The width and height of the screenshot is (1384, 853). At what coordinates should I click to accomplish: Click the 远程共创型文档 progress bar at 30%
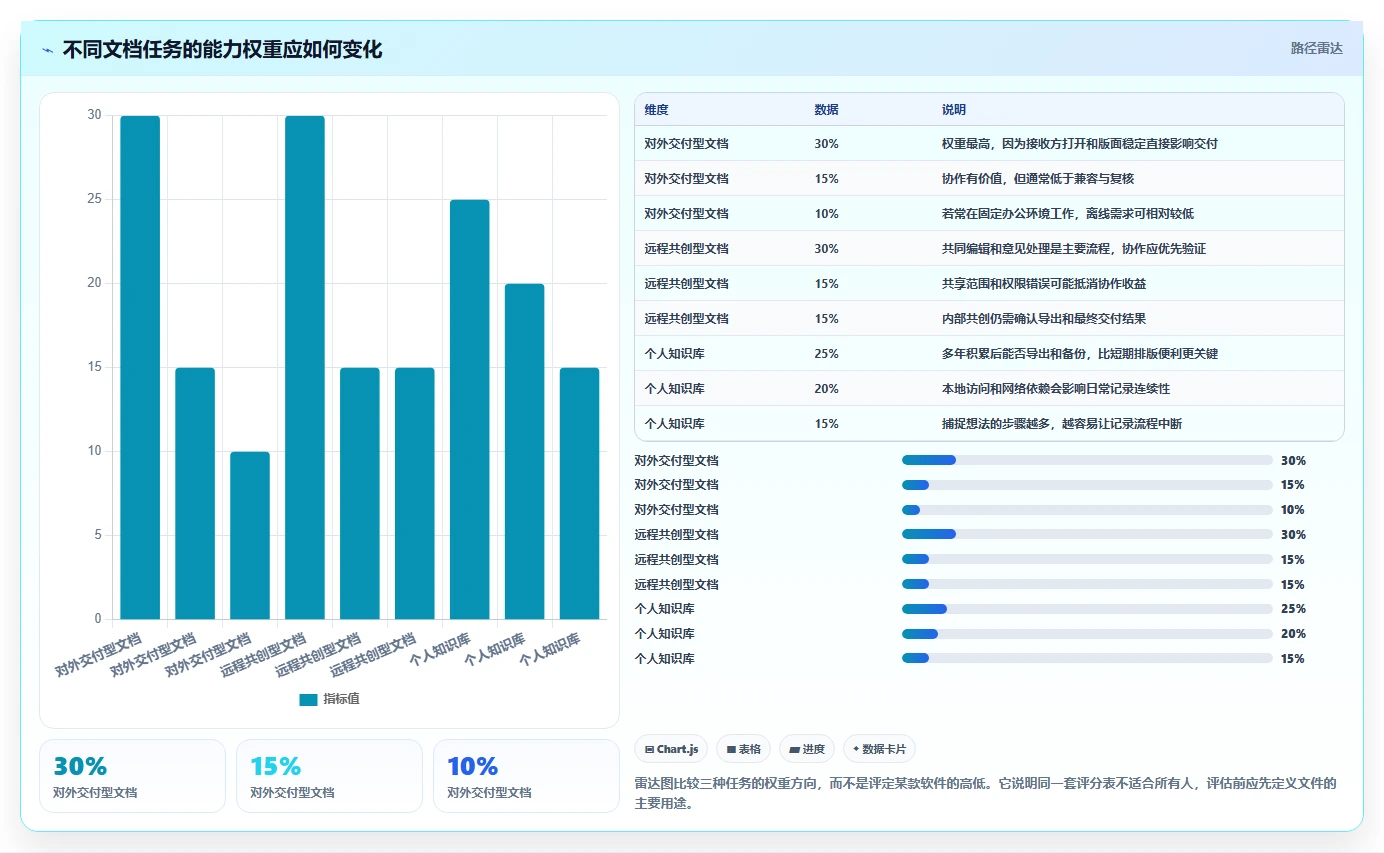1087,535
